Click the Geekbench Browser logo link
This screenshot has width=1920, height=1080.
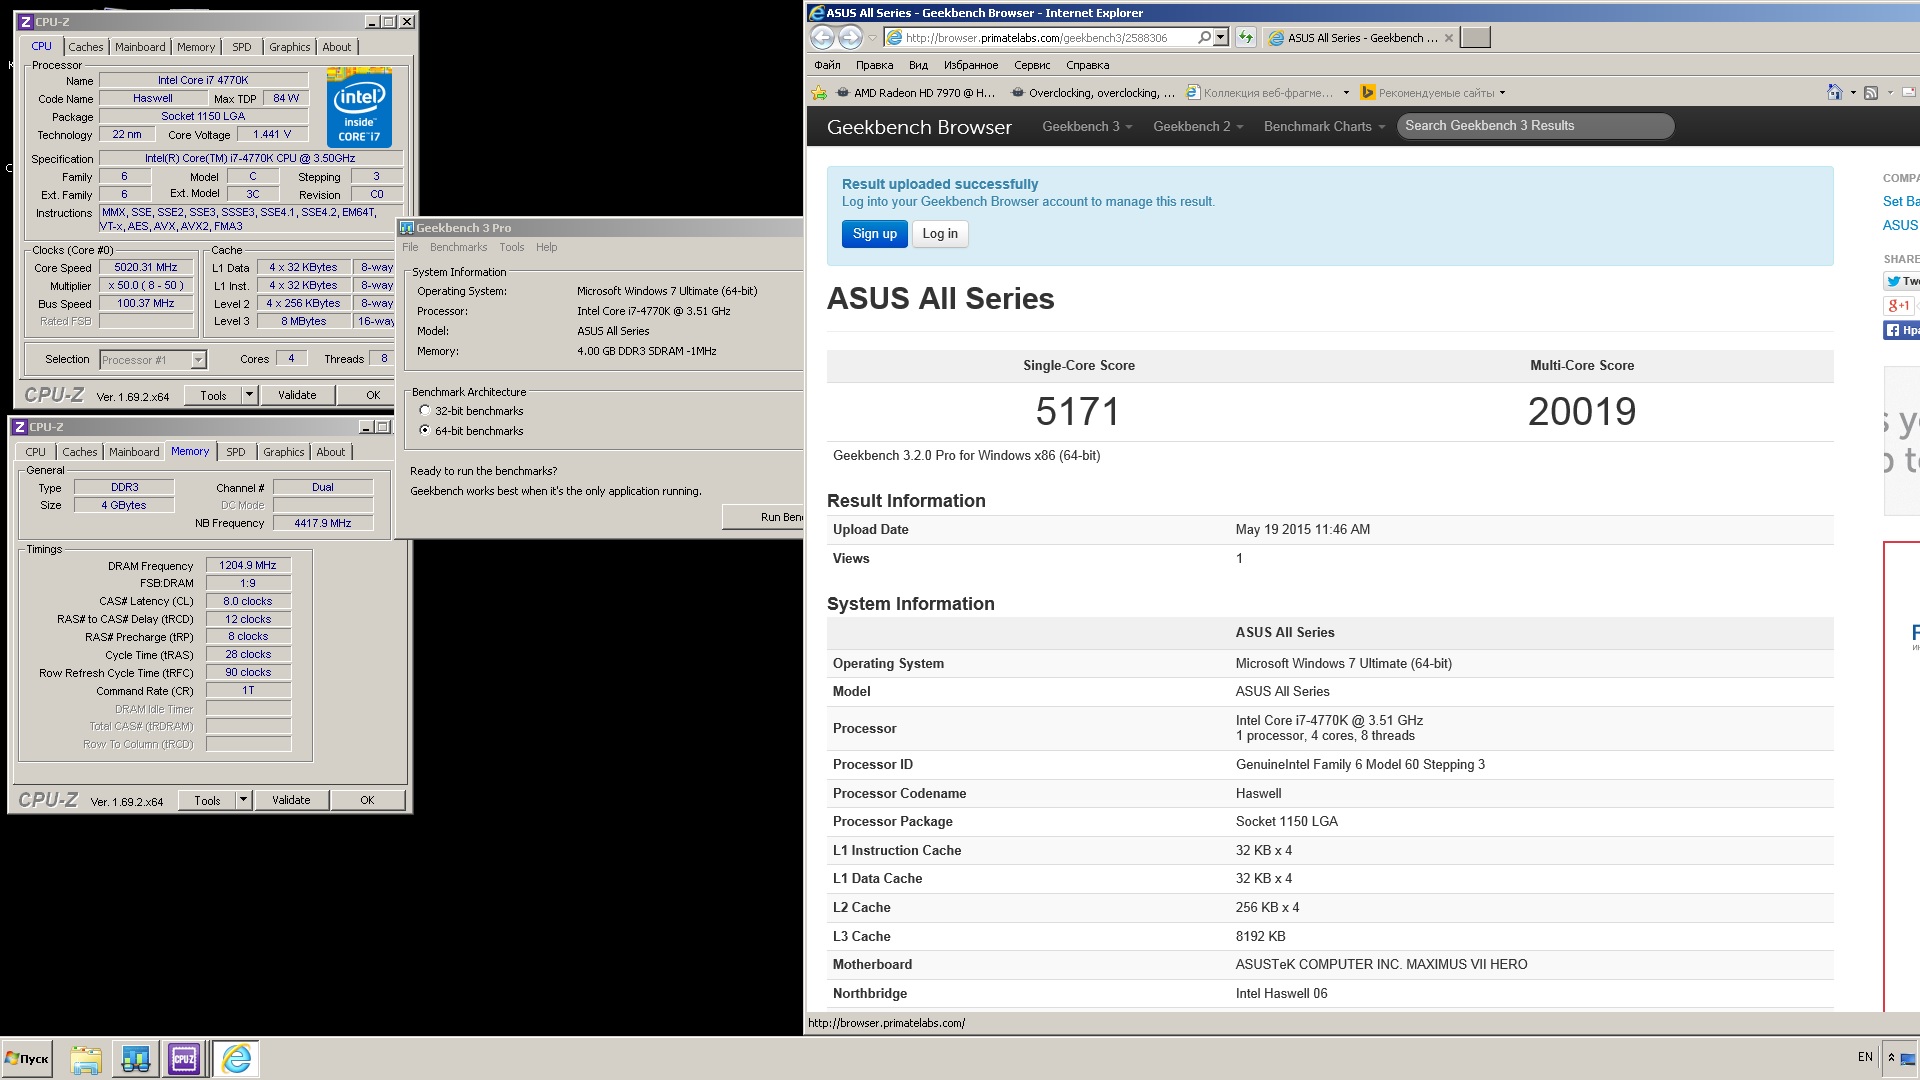[919, 127]
